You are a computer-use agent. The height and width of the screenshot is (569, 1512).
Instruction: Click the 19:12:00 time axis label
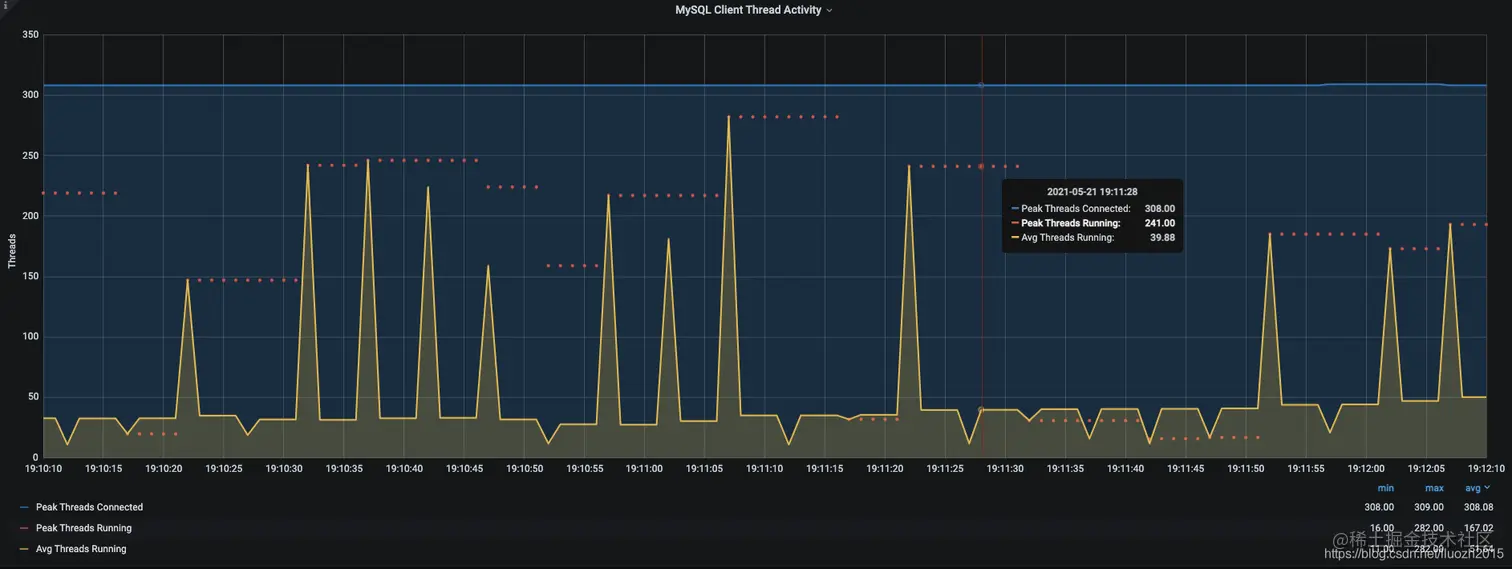pyautogui.click(x=1366, y=468)
